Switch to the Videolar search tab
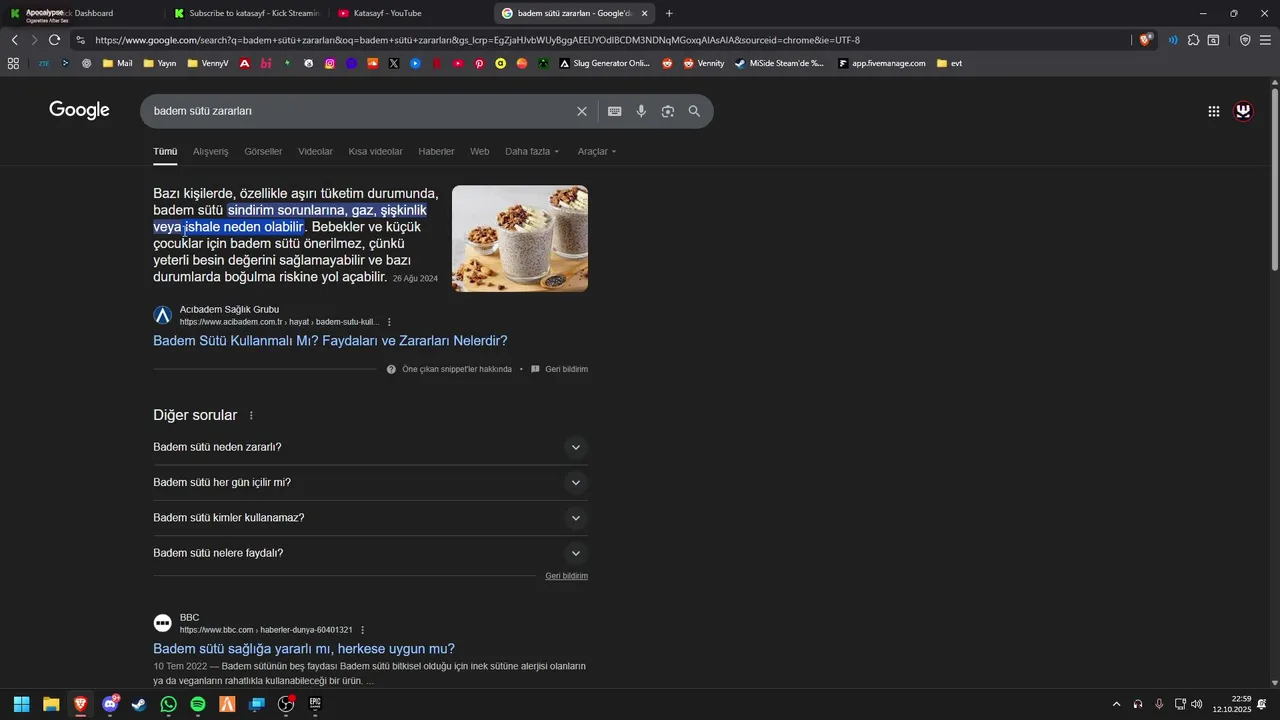The width and height of the screenshot is (1280, 720). [x=315, y=152]
